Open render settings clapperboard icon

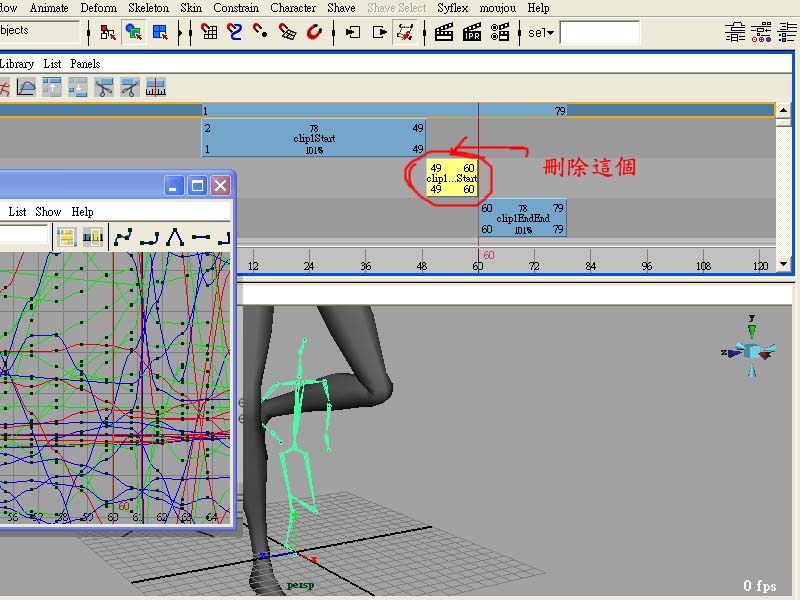[499, 33]
